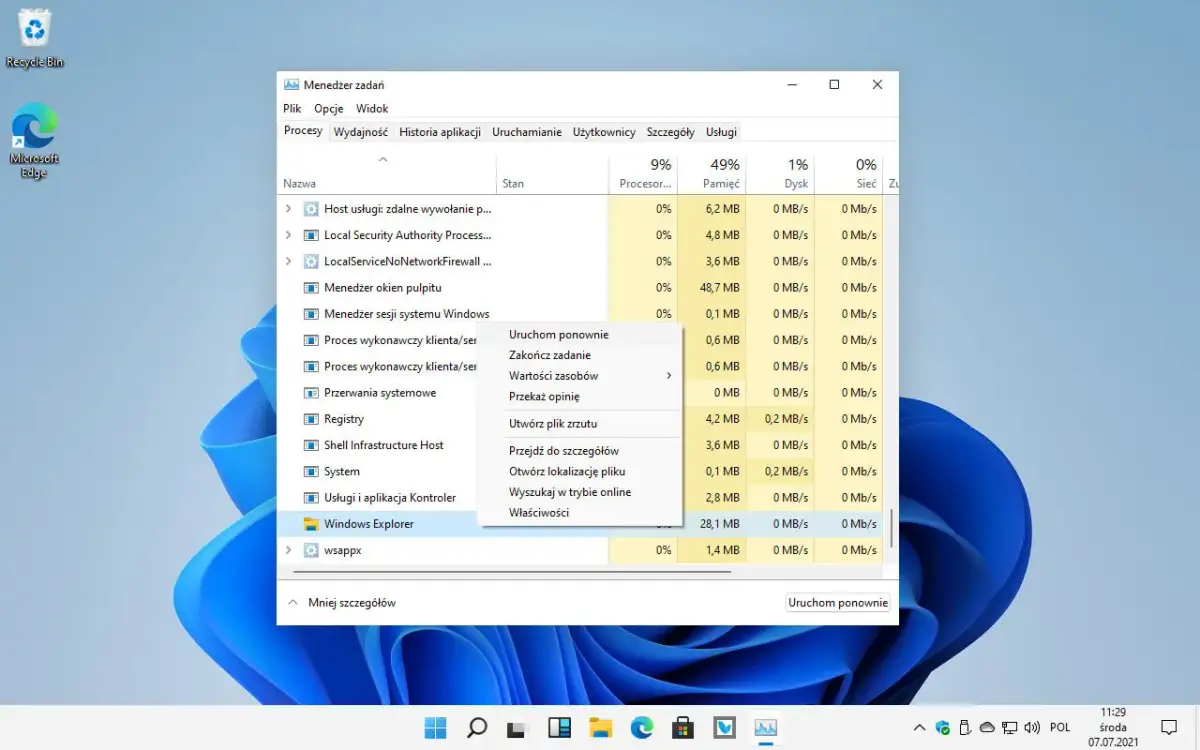Launch Microsoft Edge from the taskbar
The image size is (1200, 750).
(642, 727)
